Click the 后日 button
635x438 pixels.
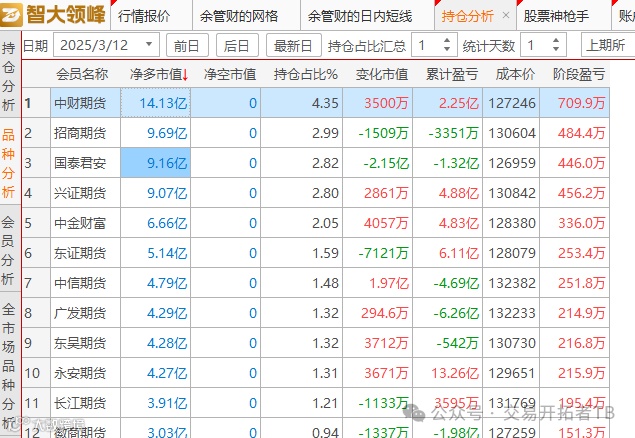pyautogui.click(x=237, y=45)
